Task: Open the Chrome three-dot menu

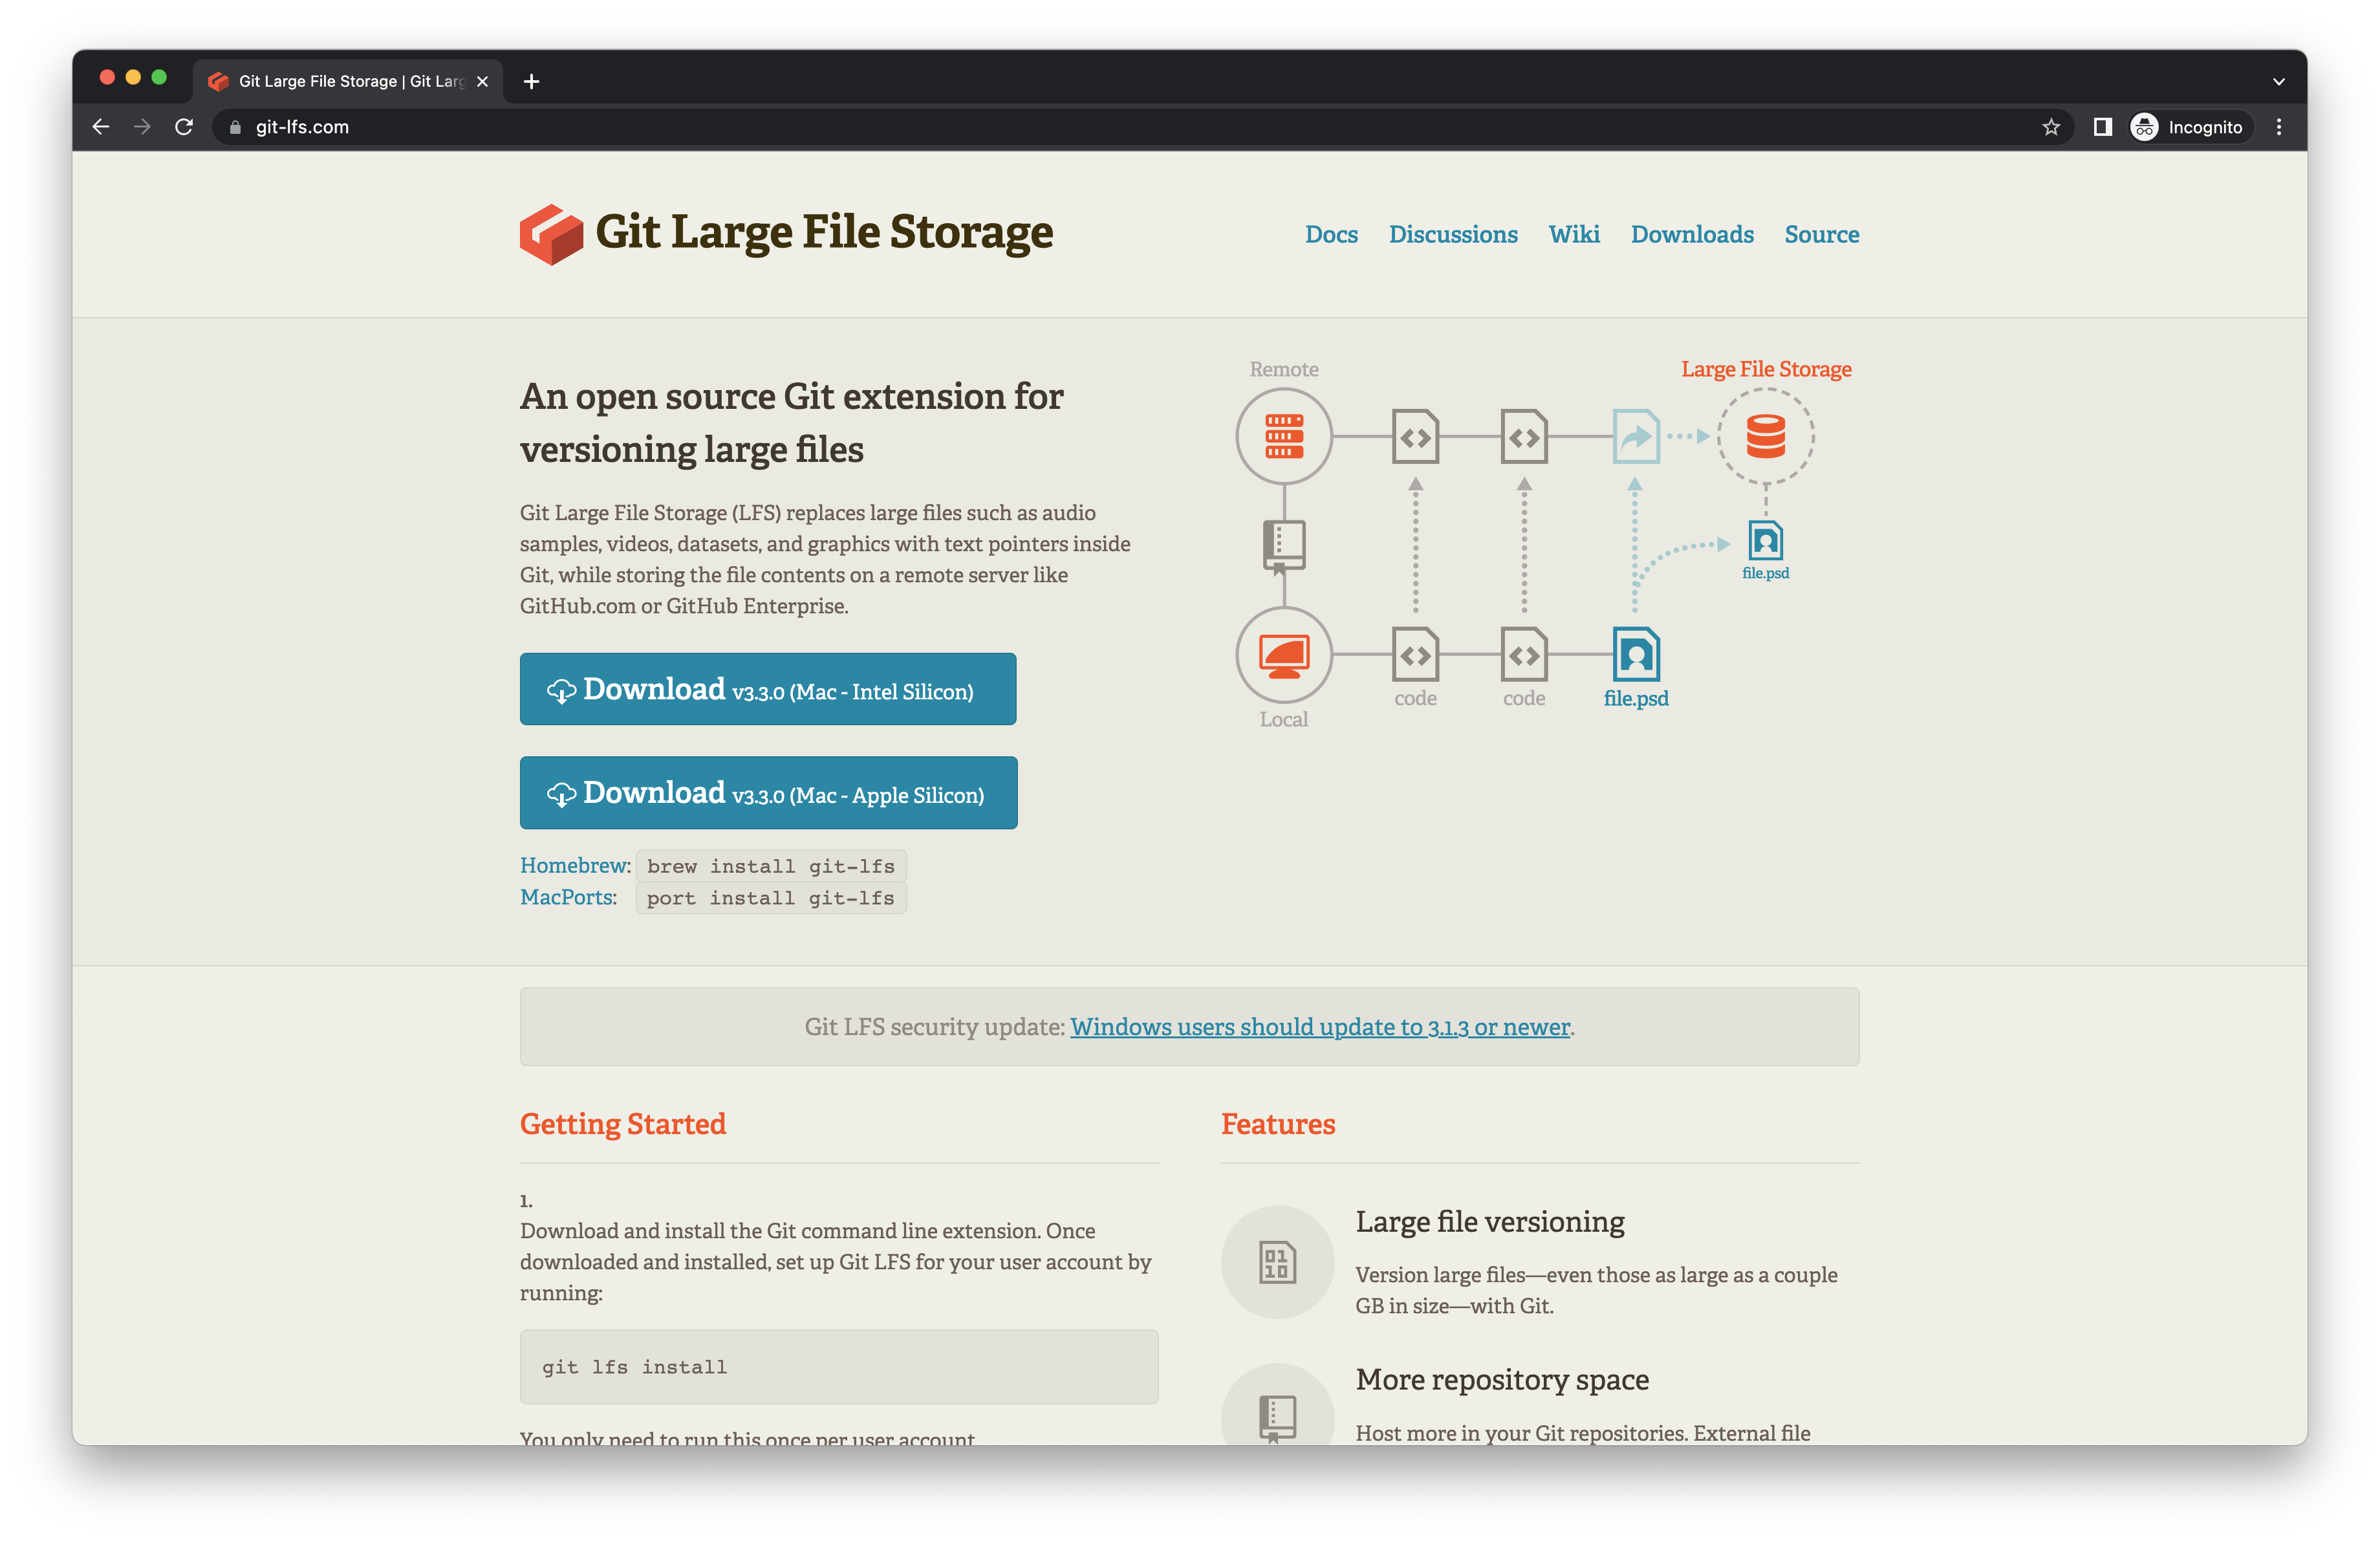Action: (x=2279, y=127)
